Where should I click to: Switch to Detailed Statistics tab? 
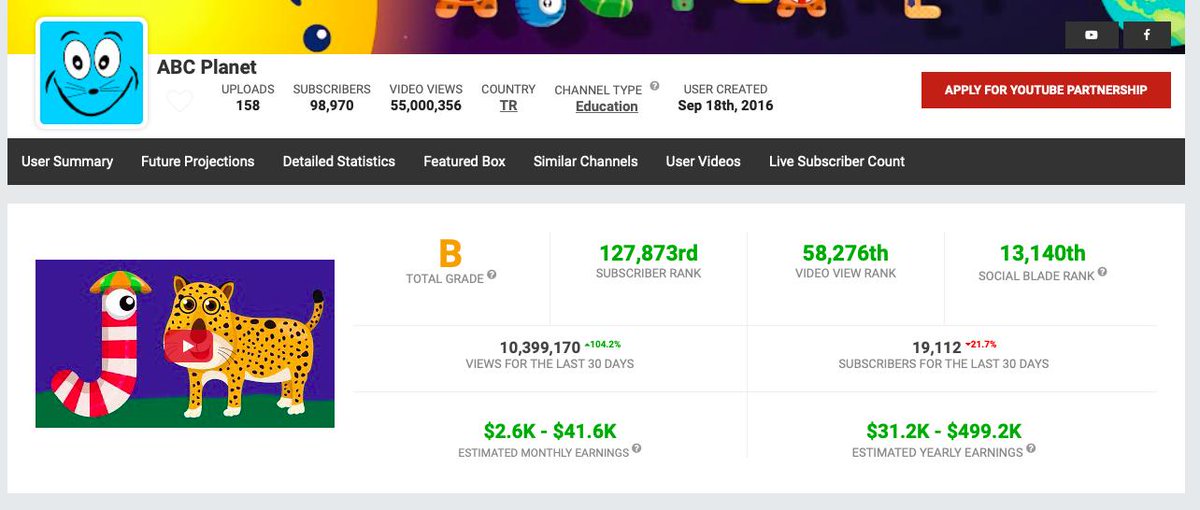(339, 161)
